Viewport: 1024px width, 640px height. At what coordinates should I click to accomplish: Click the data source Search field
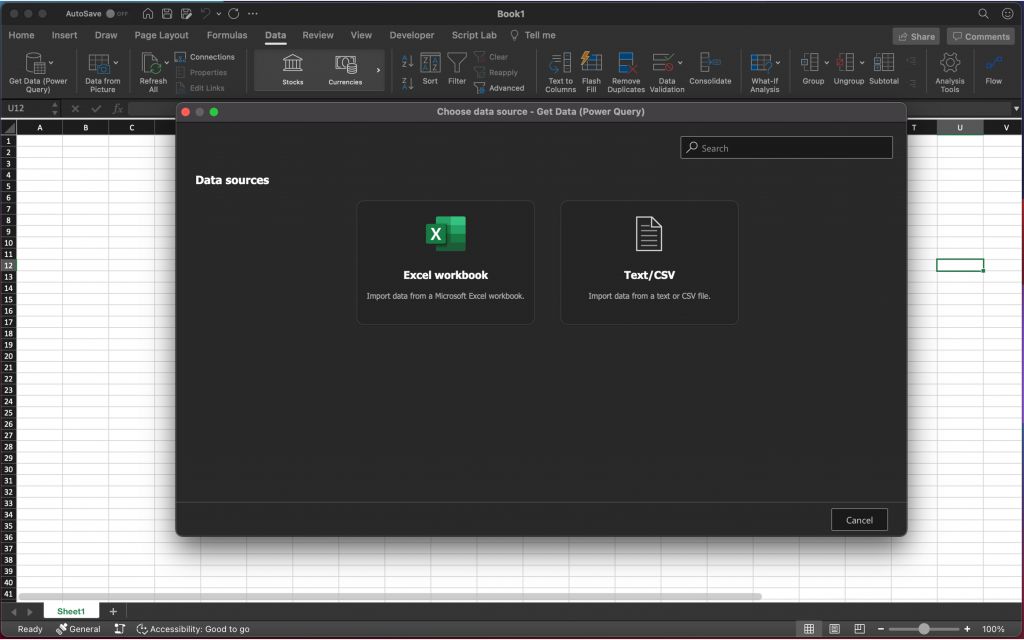click(x=786, y=148)
